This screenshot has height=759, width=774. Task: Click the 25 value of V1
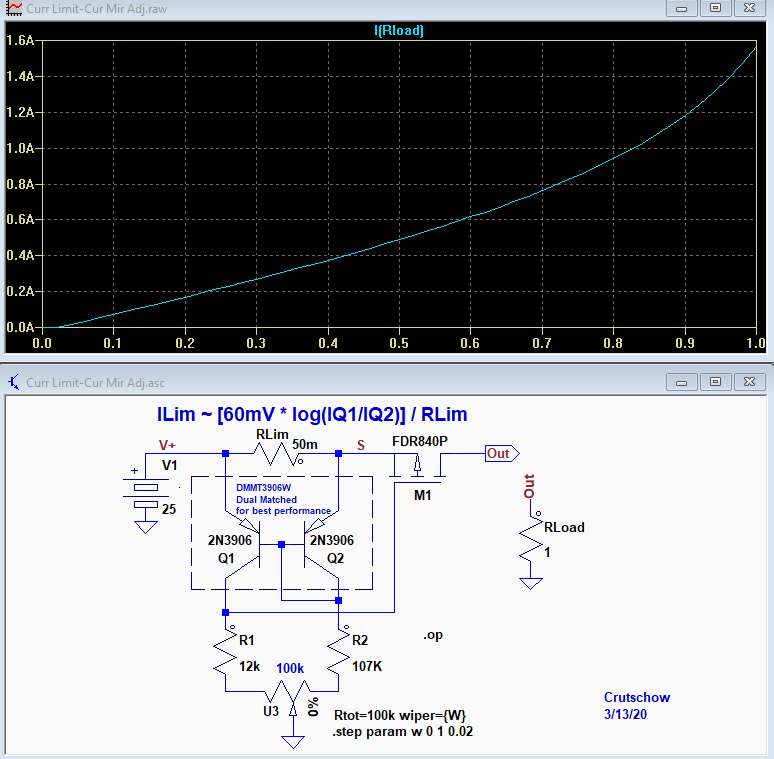169,509
